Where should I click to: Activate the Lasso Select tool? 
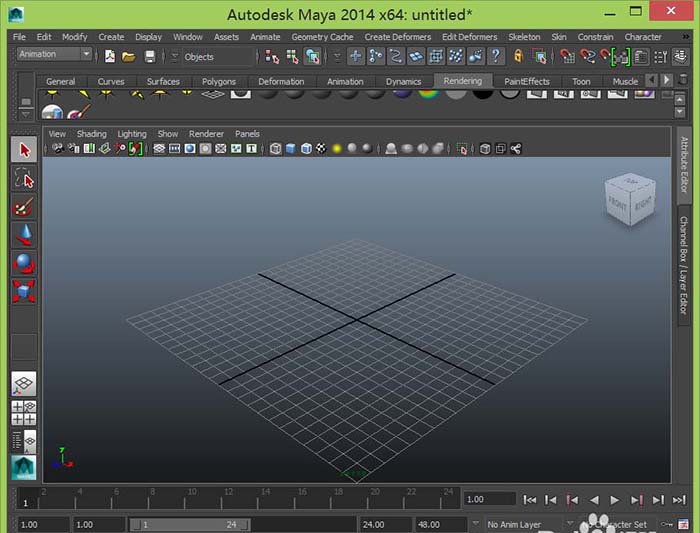coord(24,179)
